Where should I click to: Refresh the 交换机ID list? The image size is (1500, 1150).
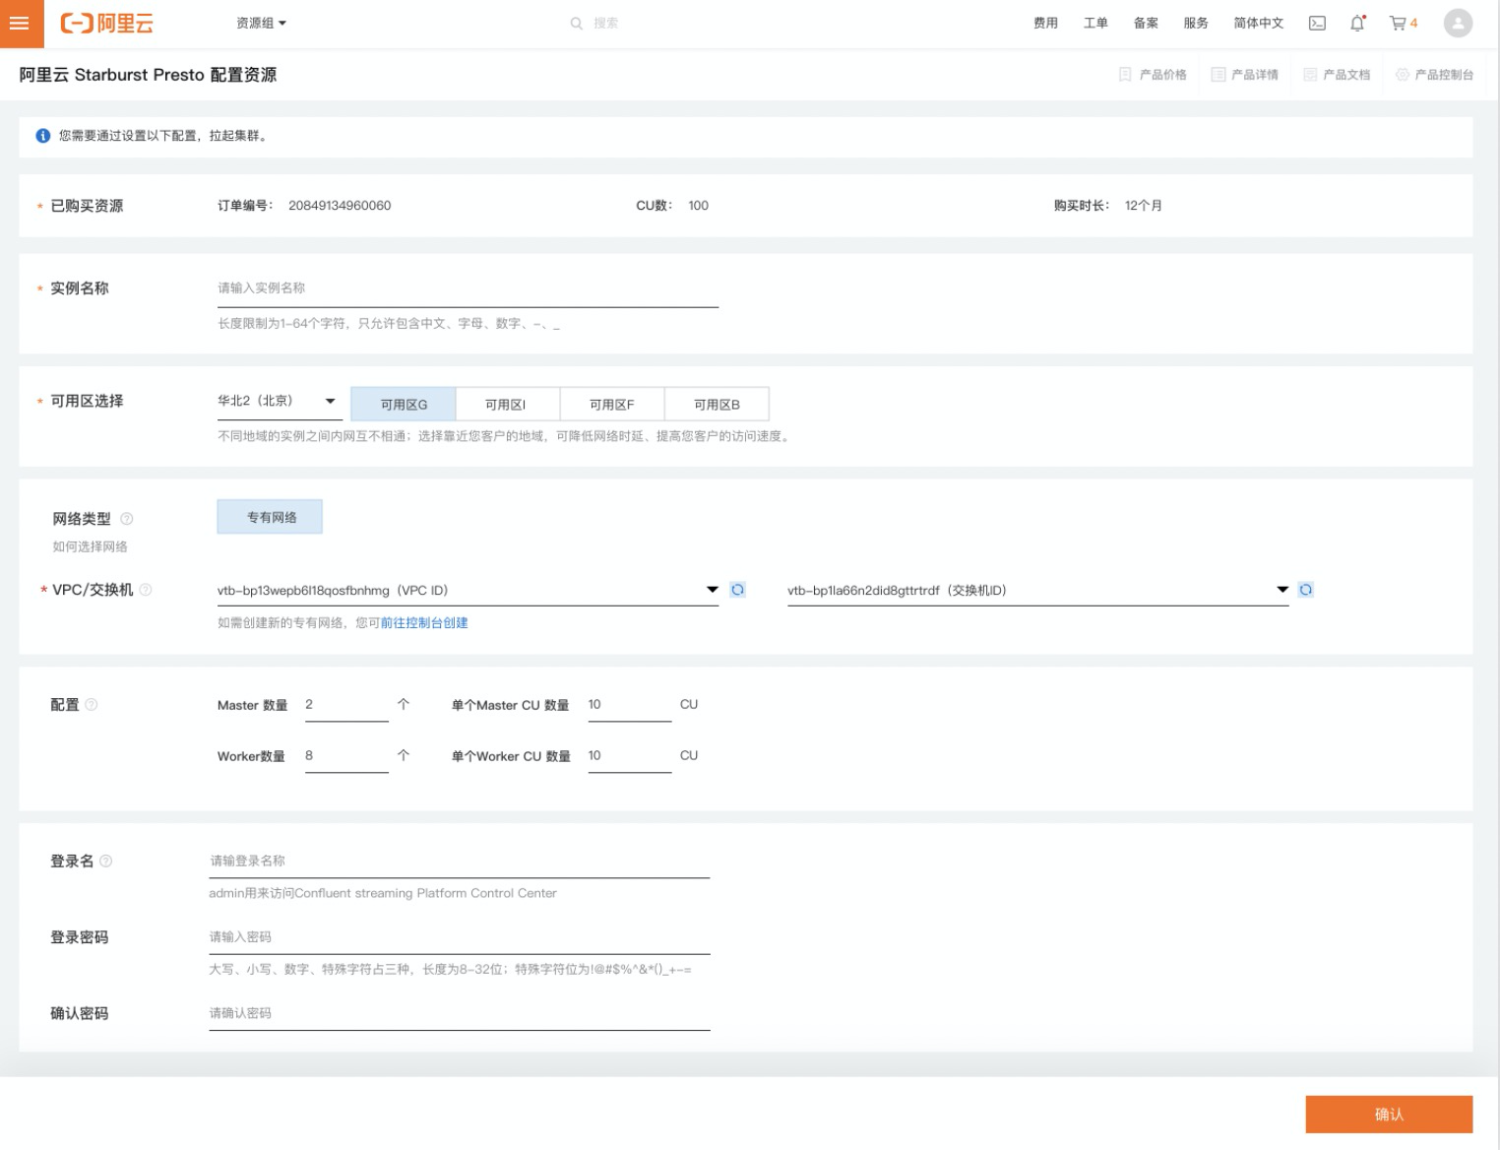pyautogui.click(x=1305, y=590)
